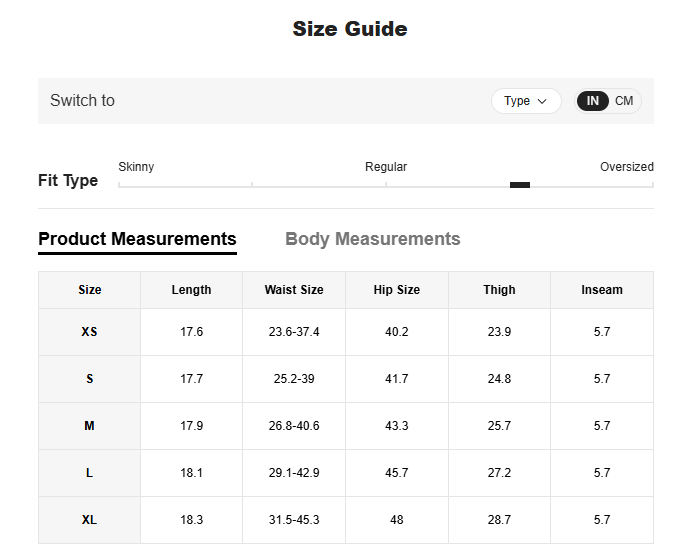Image resolution: width=685 pixels, height=560 pixels.
Task: Click the Size column header
Action: pyautogui.click(x=90, y=290)
